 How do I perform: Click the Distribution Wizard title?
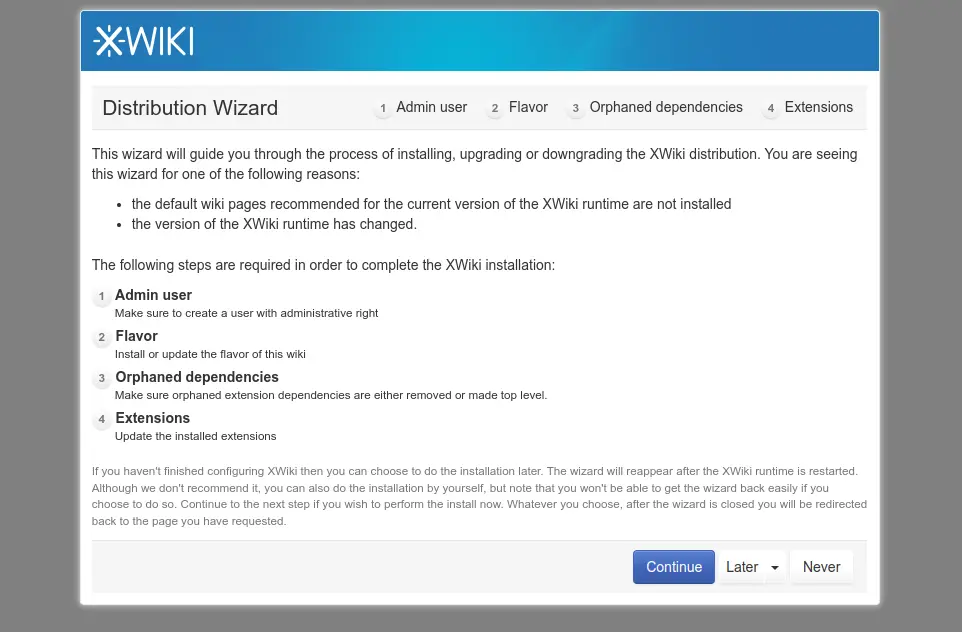pos(190,108)
